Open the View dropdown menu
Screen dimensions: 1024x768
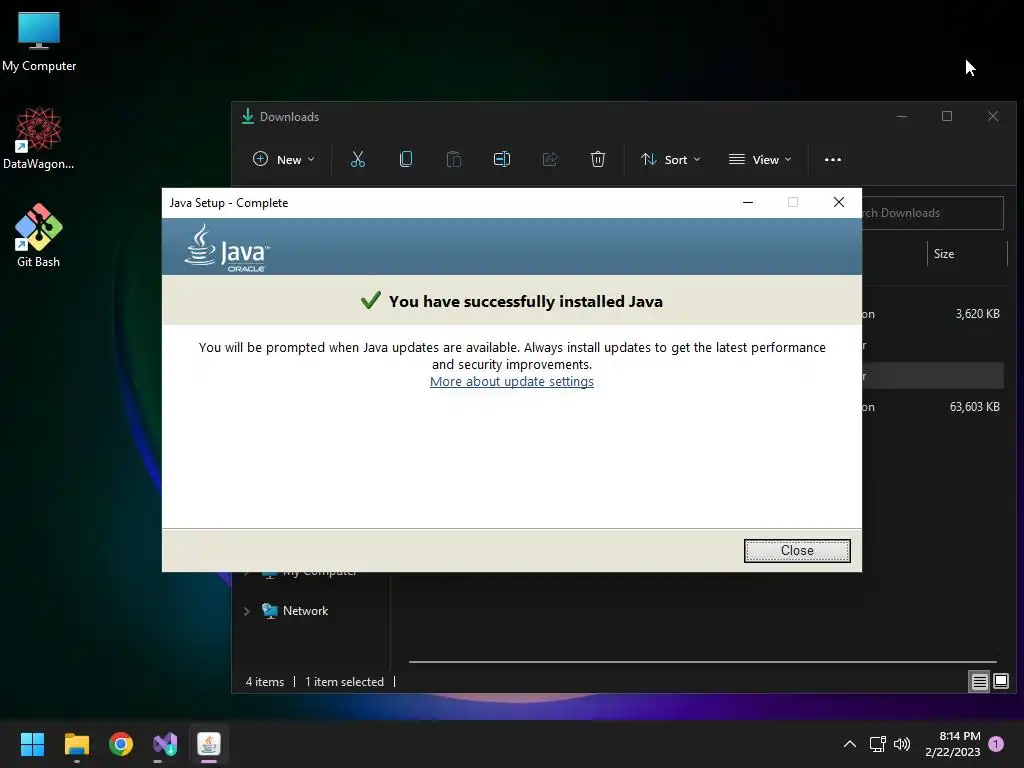760,159
